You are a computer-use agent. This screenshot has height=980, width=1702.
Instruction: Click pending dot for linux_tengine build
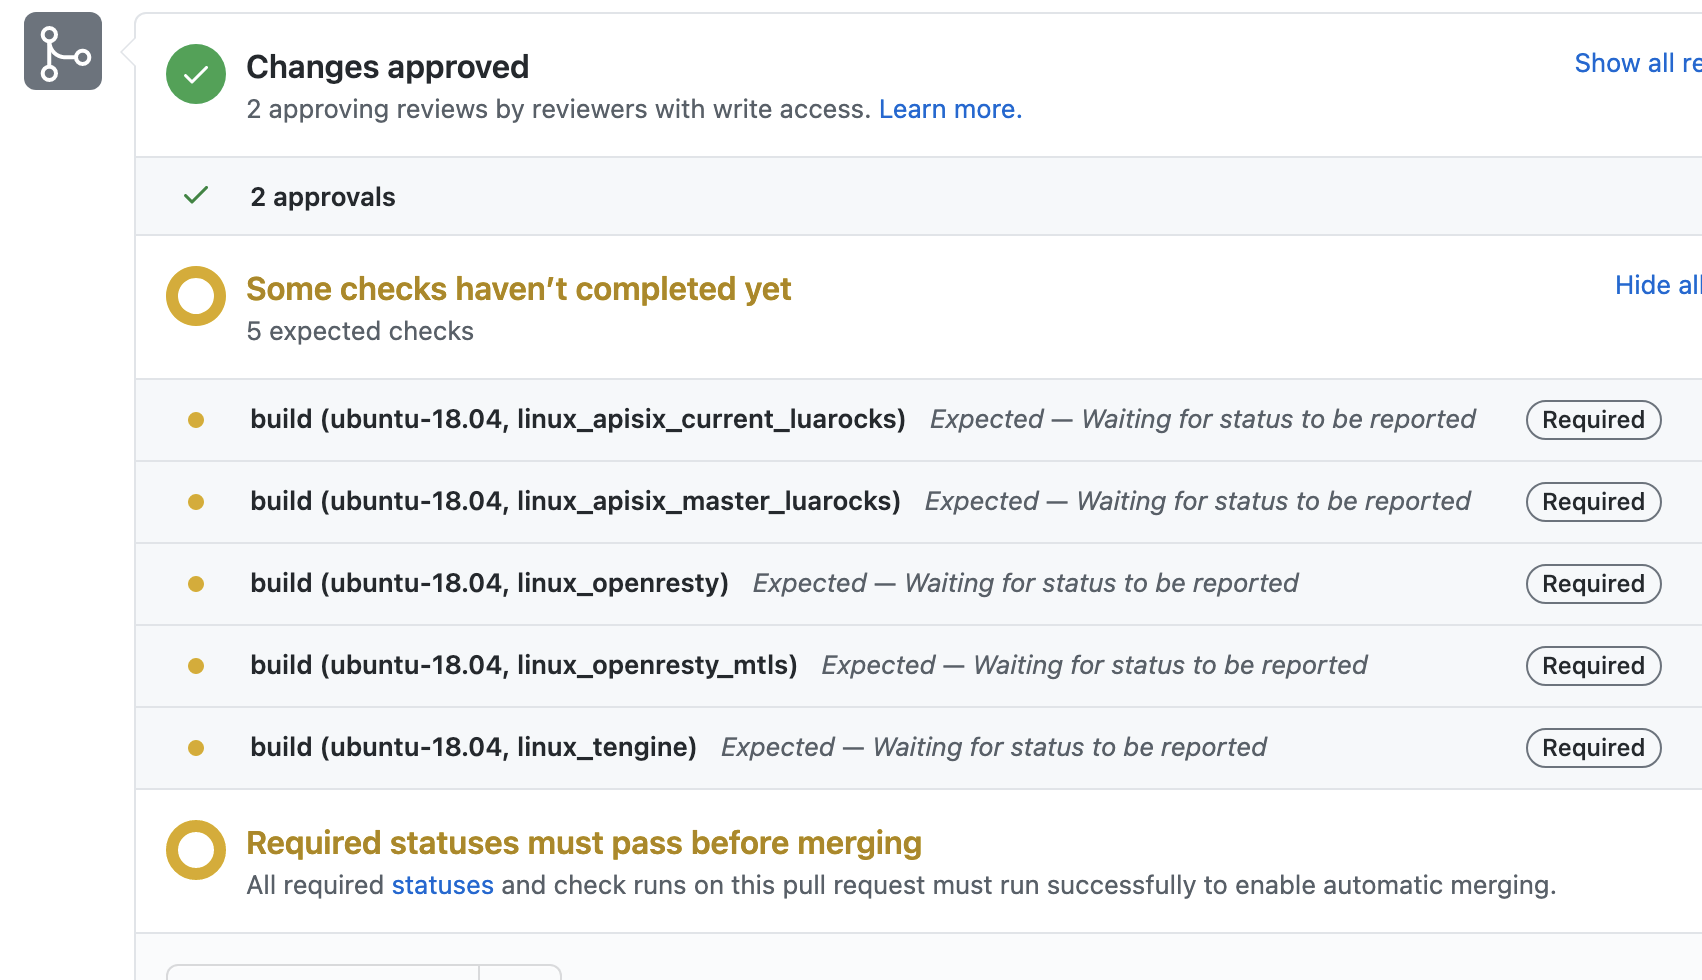click(x=196, y=748)
